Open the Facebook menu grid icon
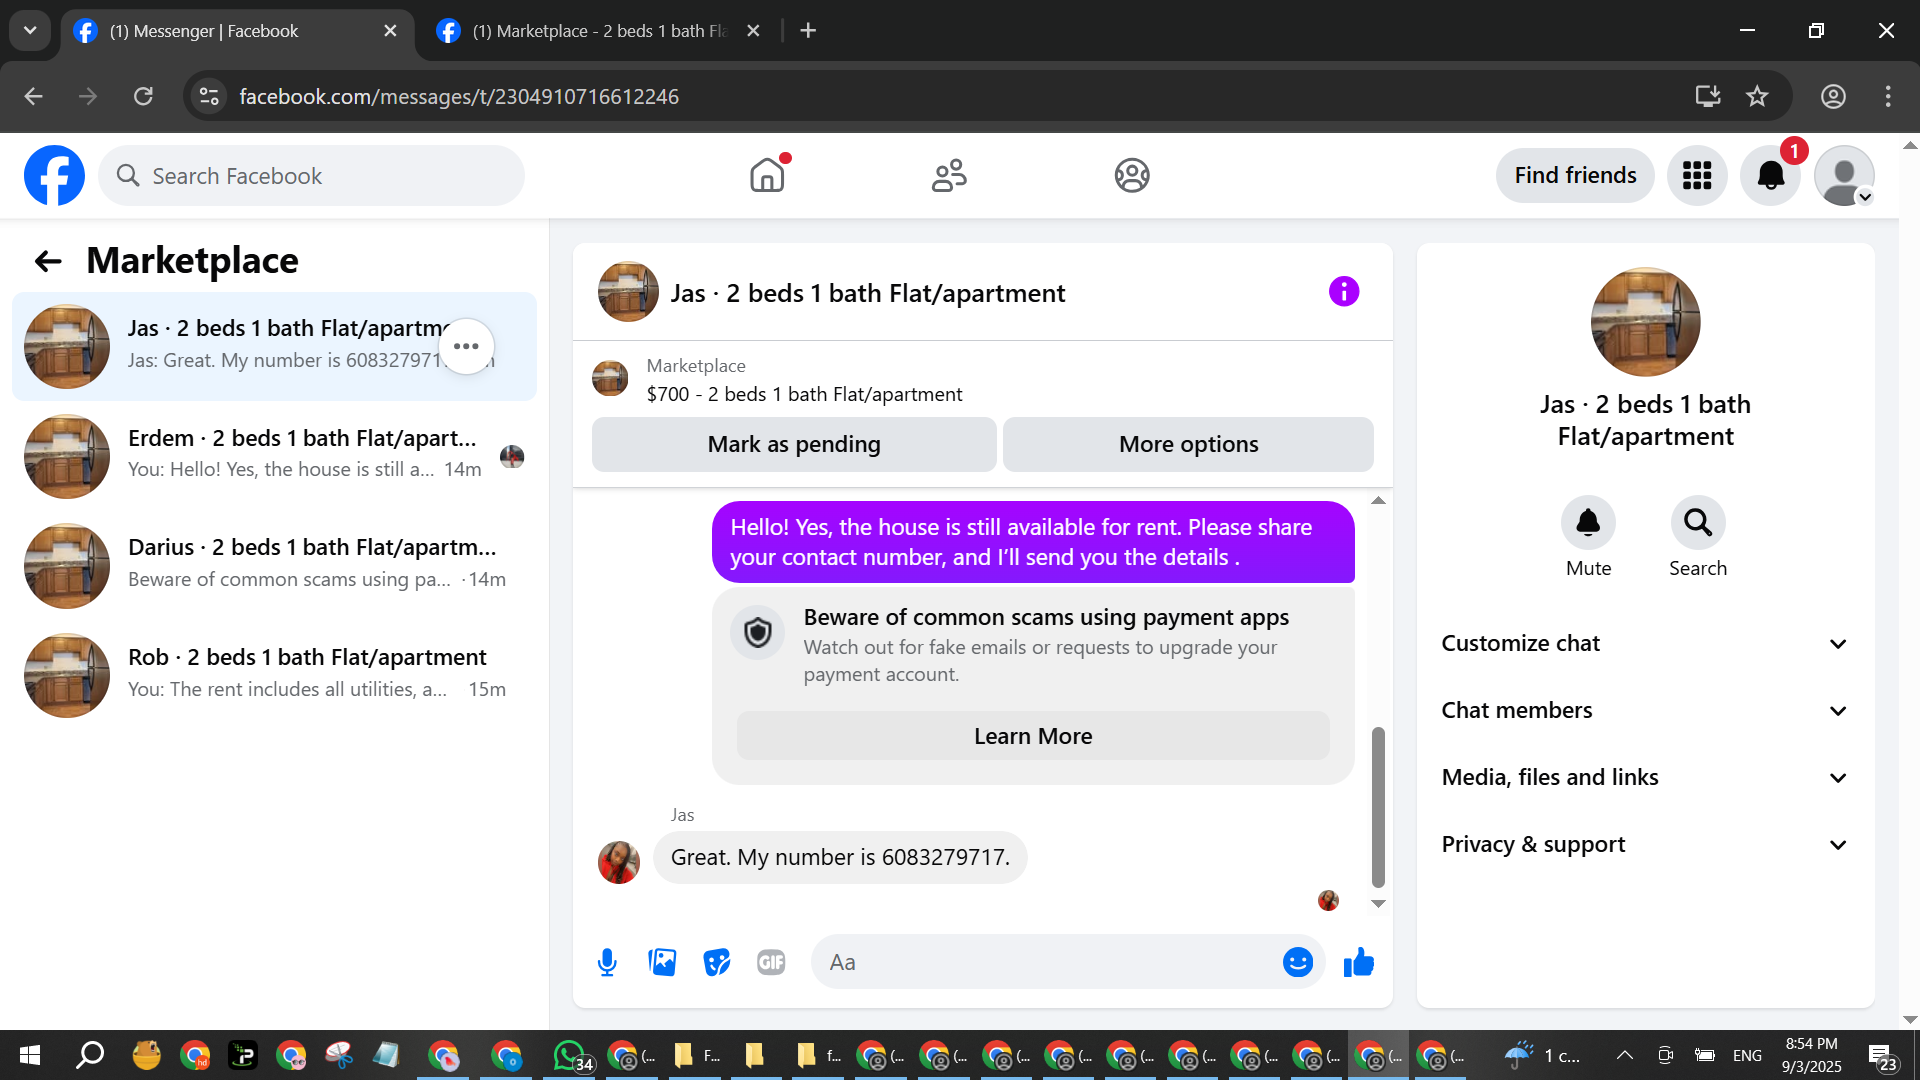 [1697, 176]
